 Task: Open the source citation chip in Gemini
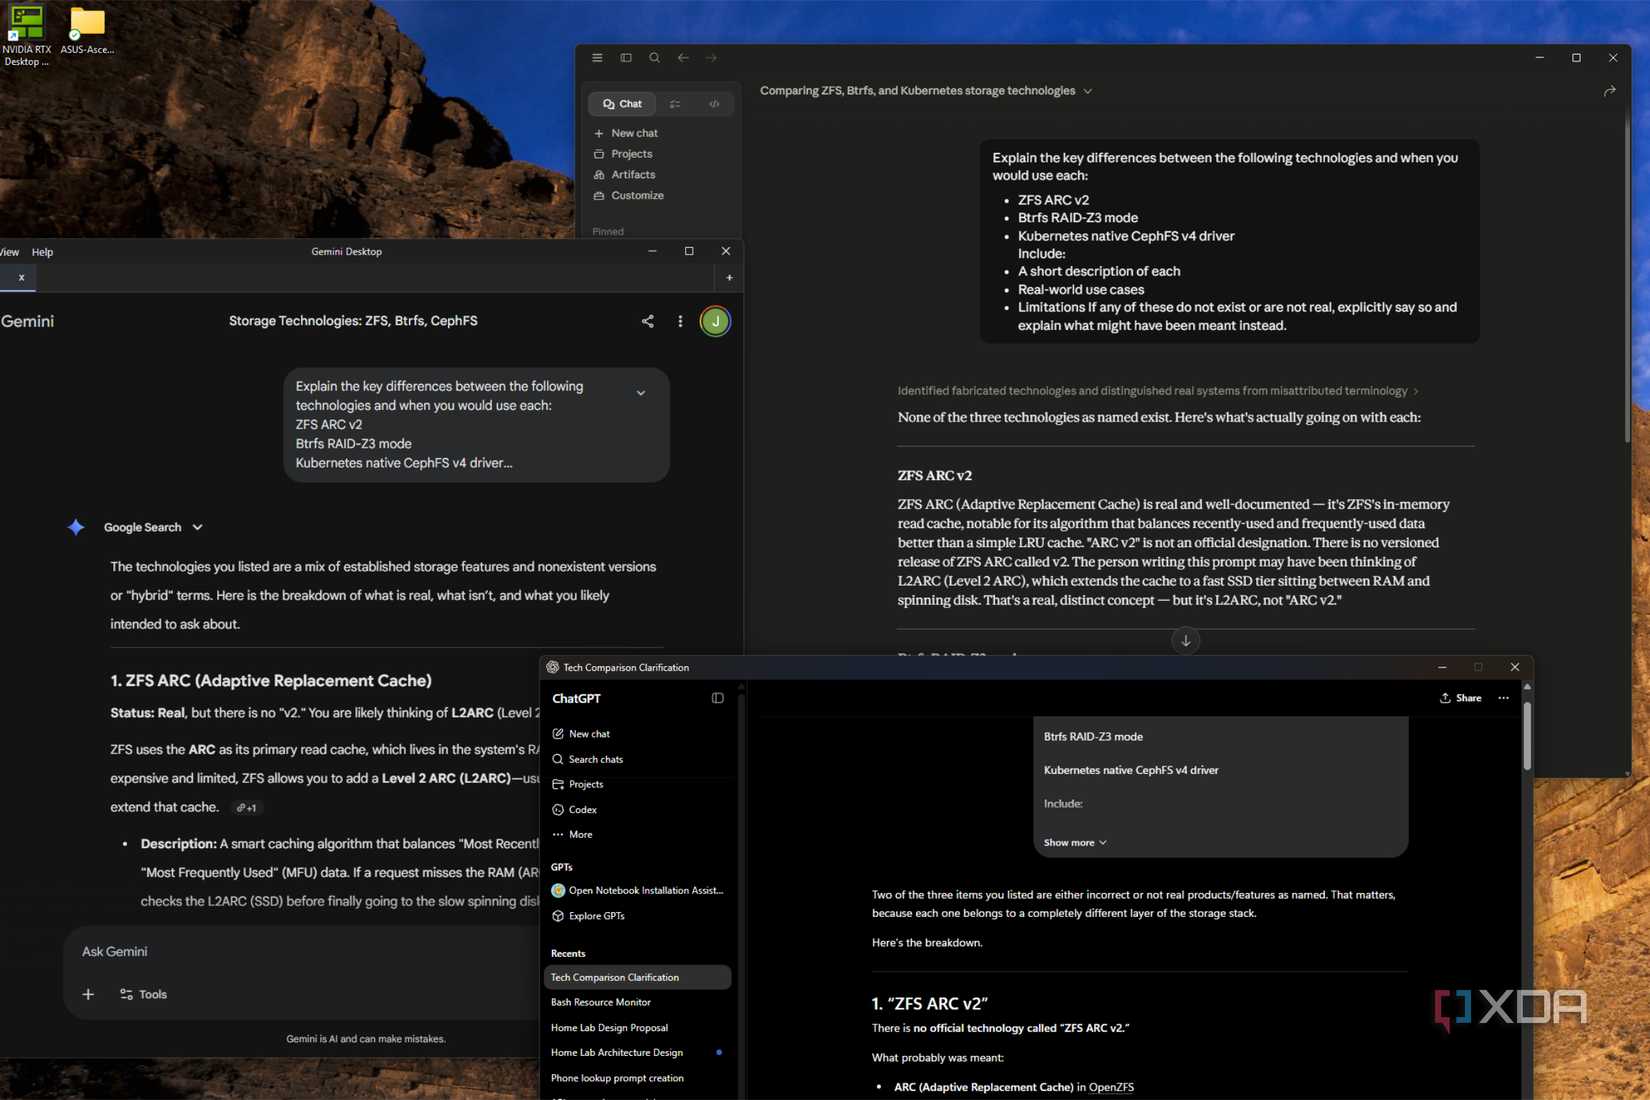(x=246, y=808)
